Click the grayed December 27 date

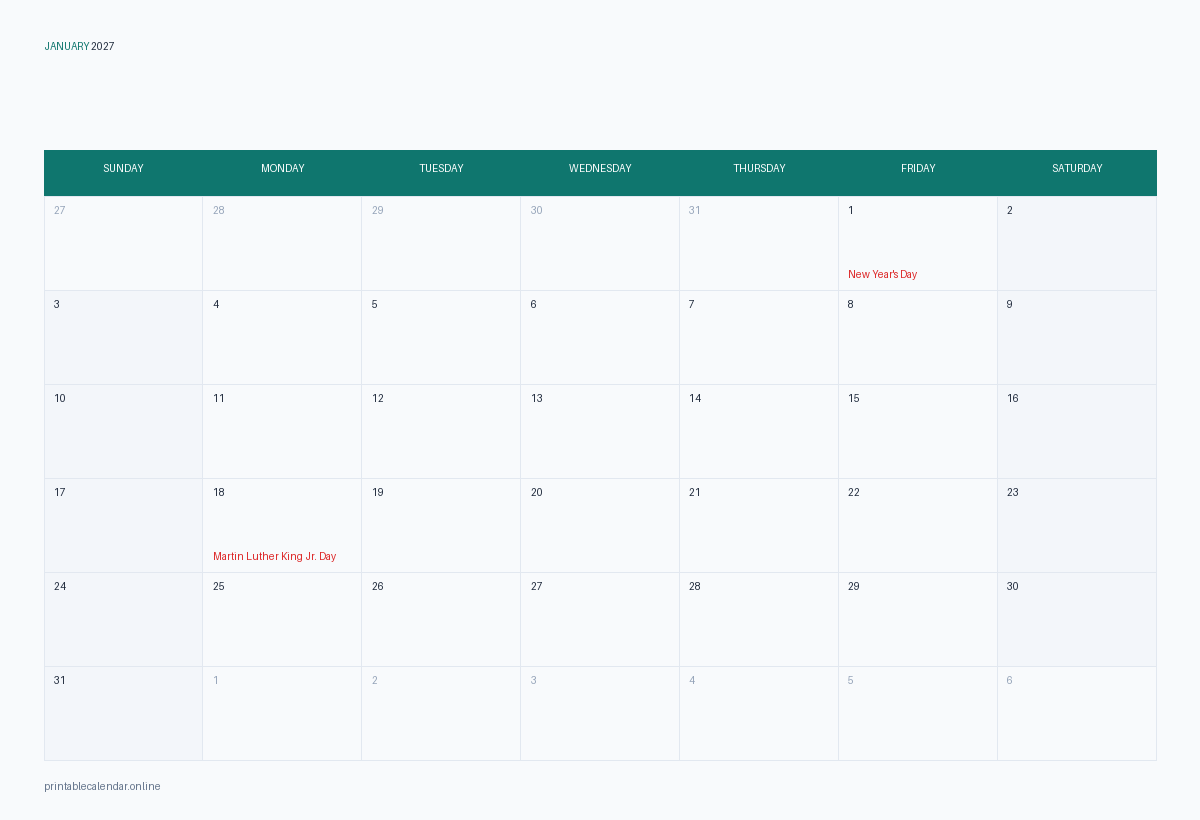coord(60,211)
